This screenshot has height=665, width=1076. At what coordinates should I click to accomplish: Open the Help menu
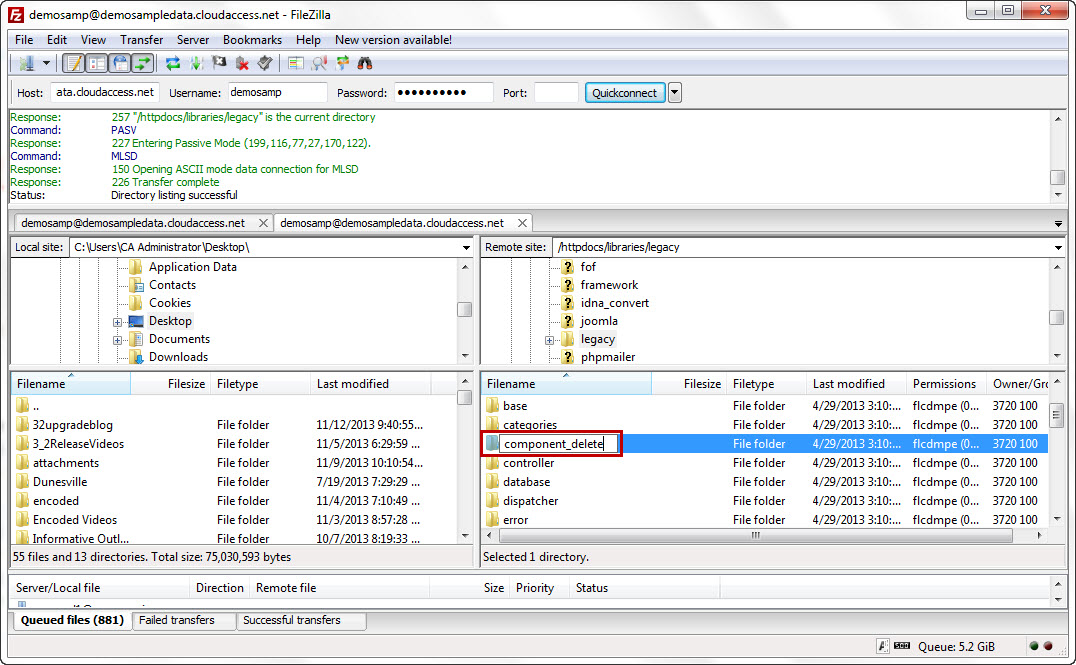[x=308, y=40]
